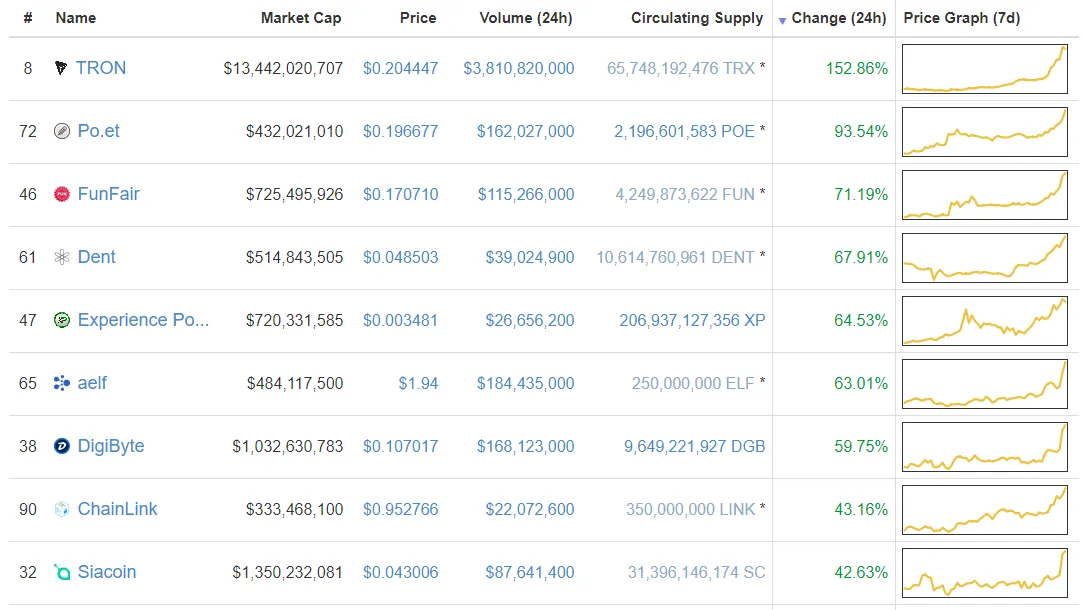This screenshot has width=1084, height=610.
Task: Click Siacoin market cap $1,350,232,081
Action: tap(288, 572)
